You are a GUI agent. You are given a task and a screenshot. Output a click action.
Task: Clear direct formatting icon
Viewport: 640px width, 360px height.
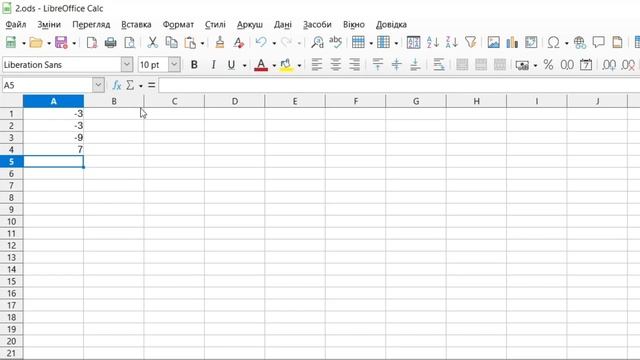tap(238, 42)
